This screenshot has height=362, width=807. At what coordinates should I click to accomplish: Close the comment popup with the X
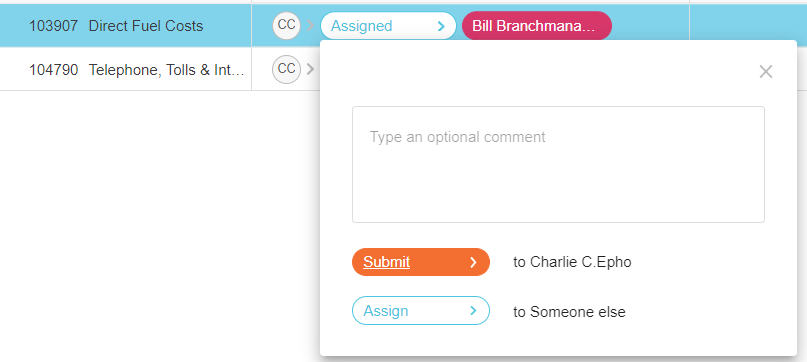[x=766, y=72]
